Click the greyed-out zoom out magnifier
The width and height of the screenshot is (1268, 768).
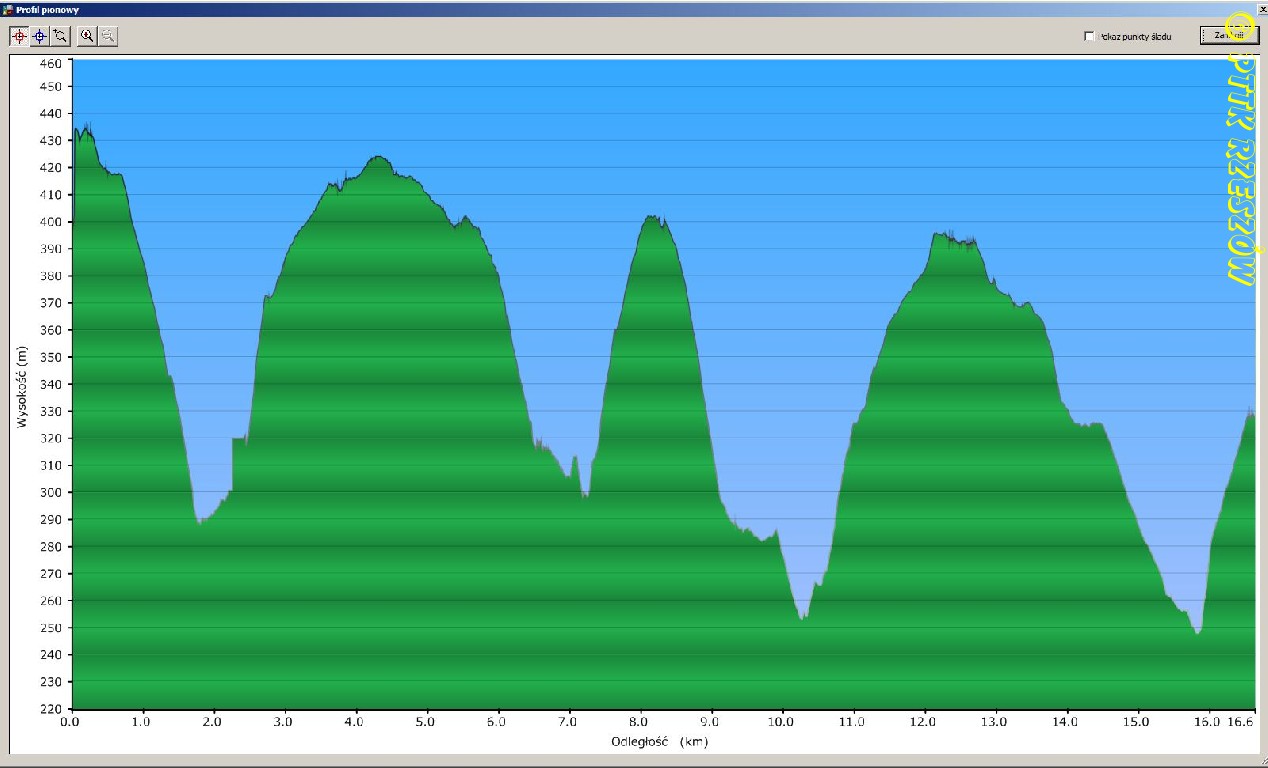(x=108, y=36)
